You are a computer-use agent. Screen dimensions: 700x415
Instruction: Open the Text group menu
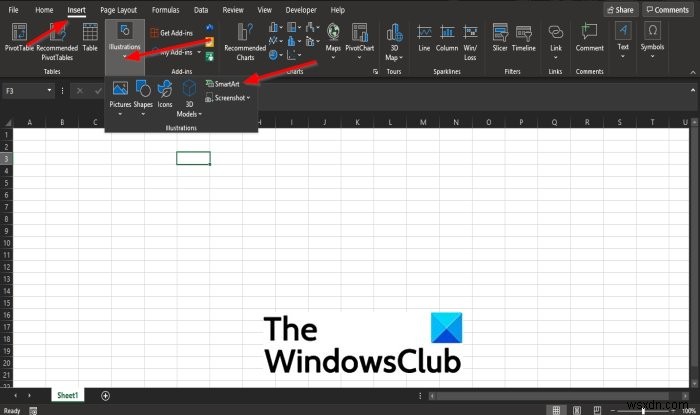(x=623, y=41)
